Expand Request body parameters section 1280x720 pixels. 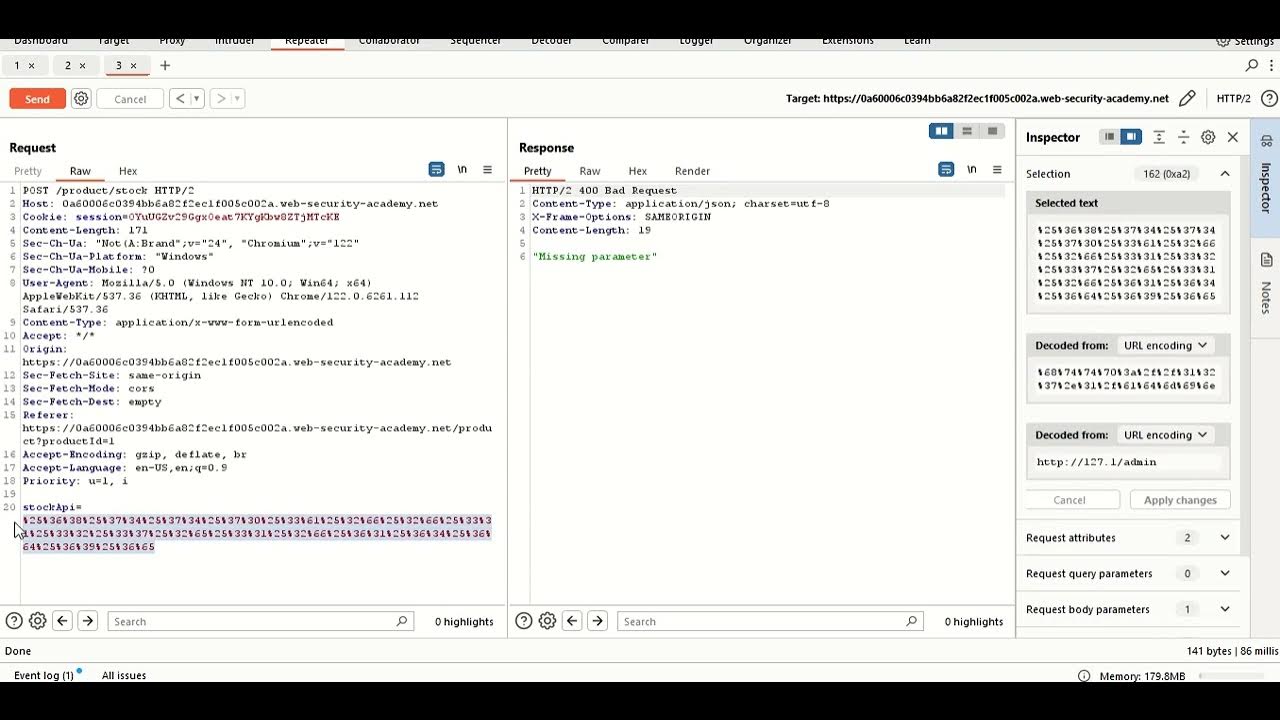pyautogui.click(x=1128, y=609)
